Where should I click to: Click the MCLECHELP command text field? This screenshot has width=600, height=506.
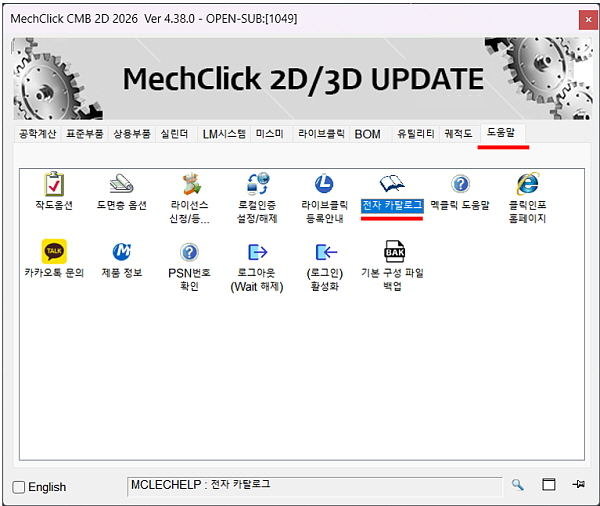[x=315, y=486]
